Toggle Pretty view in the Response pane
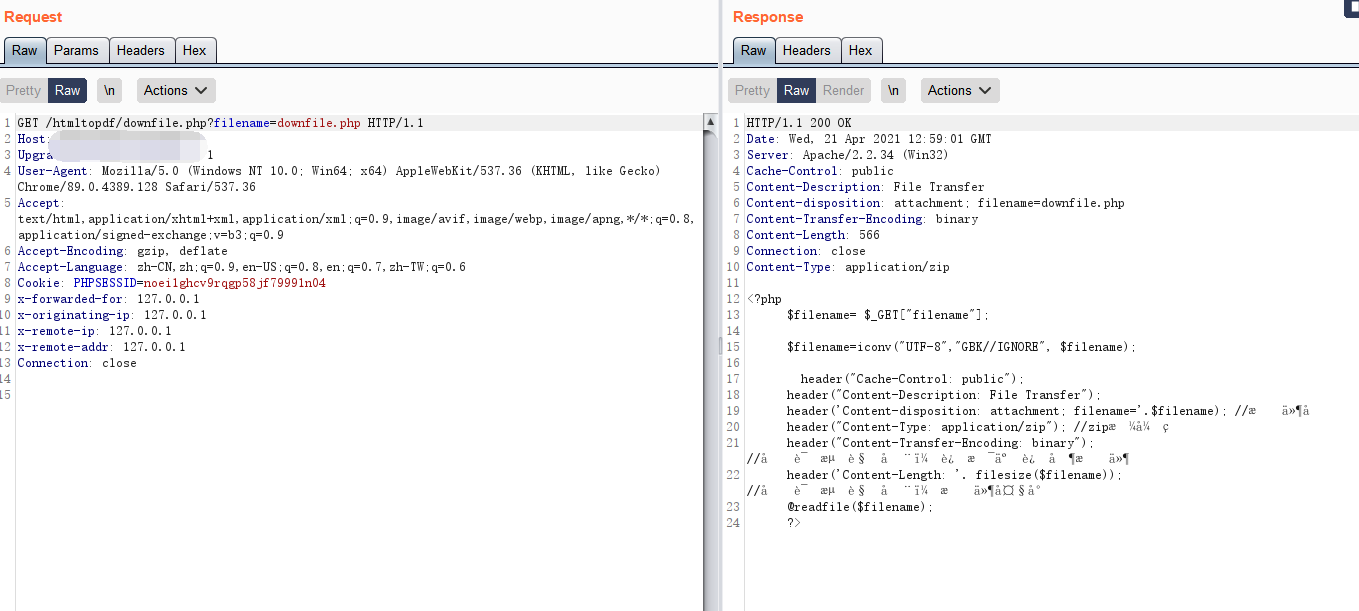Screen dimensions: 1359x611 tap(752, 90)
